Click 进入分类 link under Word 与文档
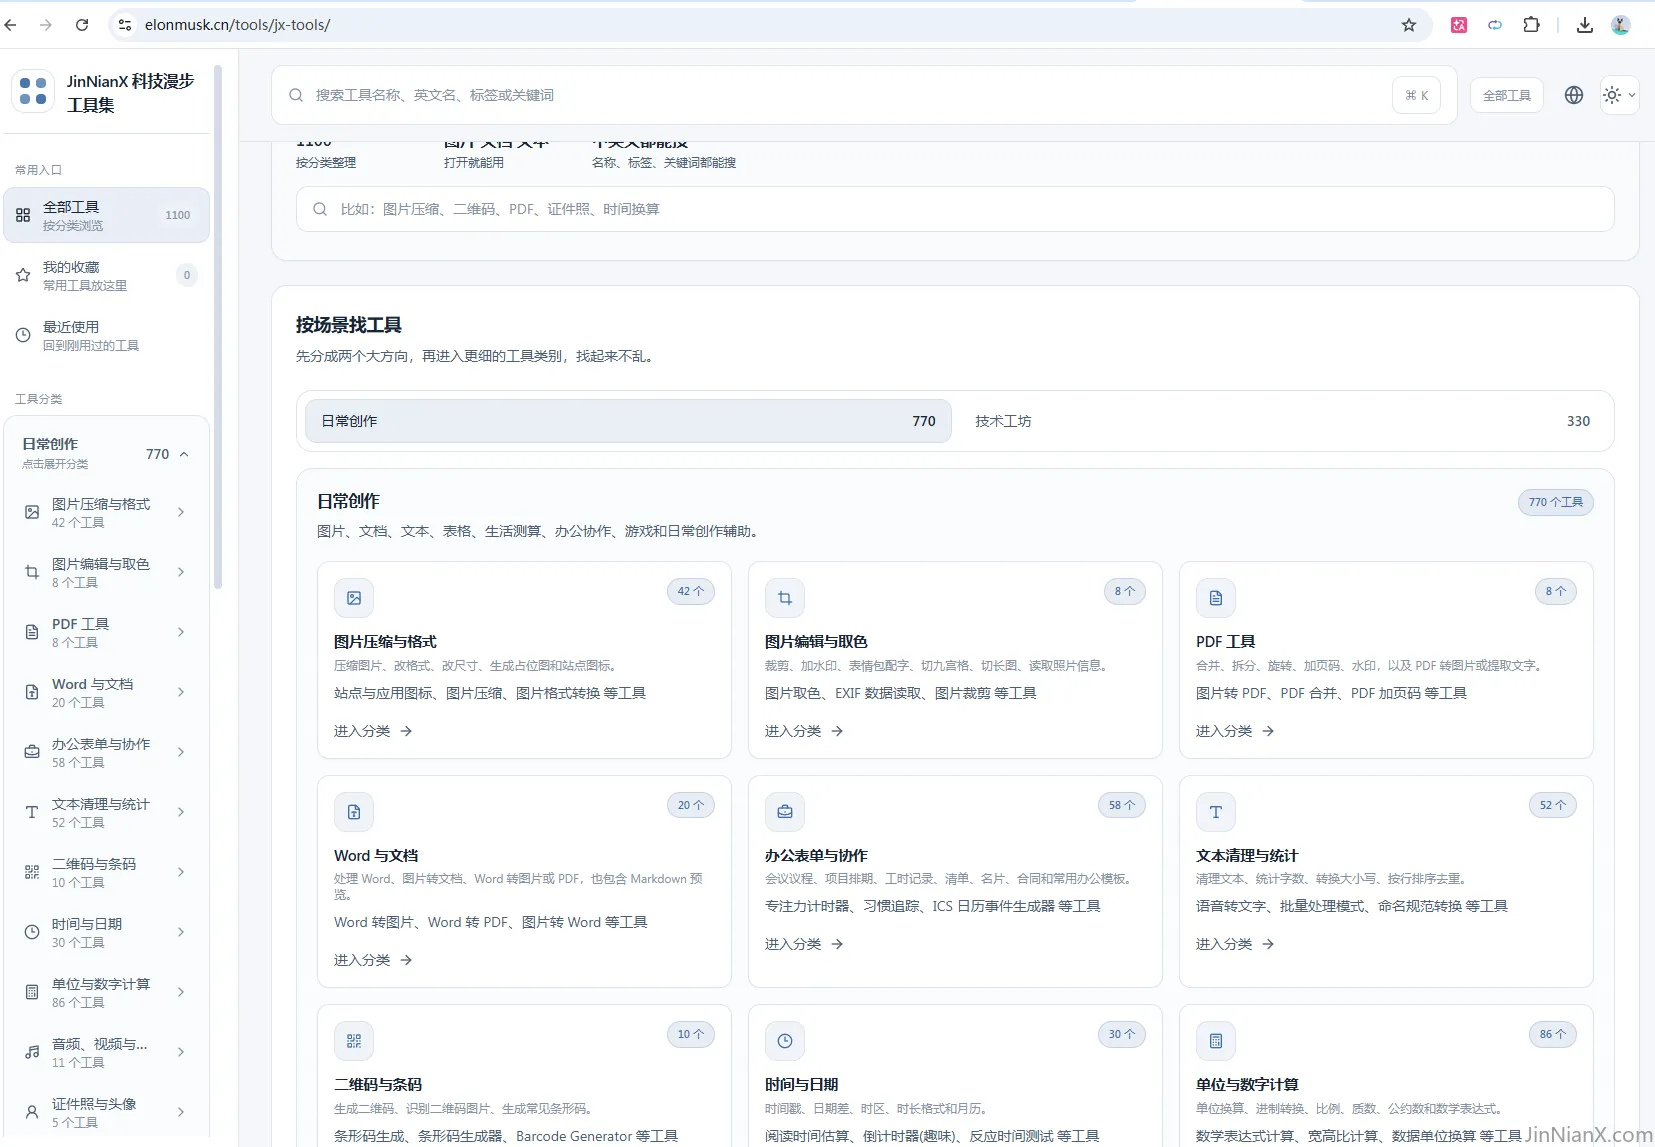Image resolution: width=1655 pixels, height=1147 pixels. (x=373, y=960)
